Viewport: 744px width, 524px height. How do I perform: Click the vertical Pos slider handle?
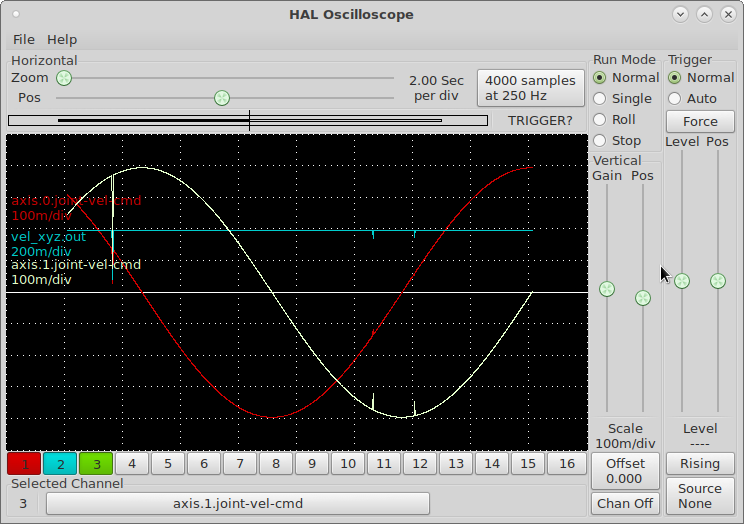click(643, 298)
